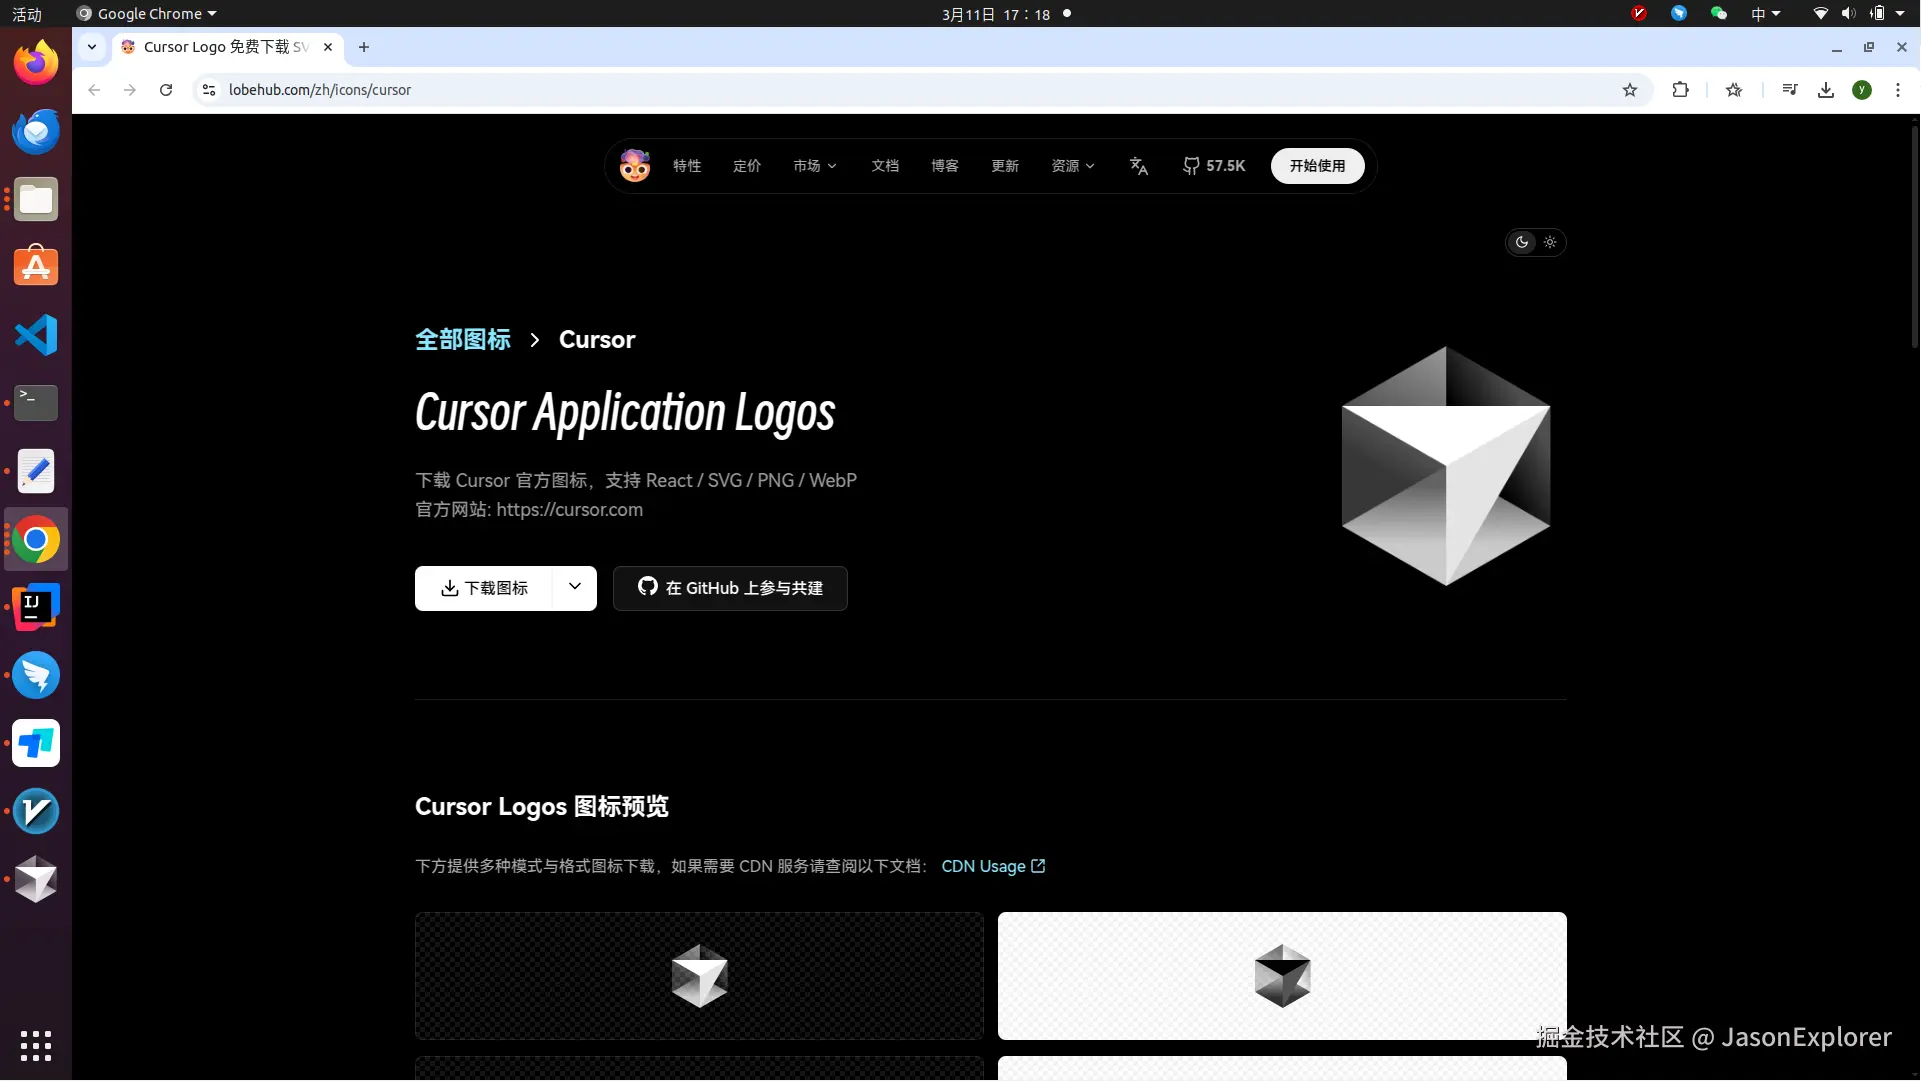
Task: Select dark-background Cursor logo preview
Action: (699, 975)
